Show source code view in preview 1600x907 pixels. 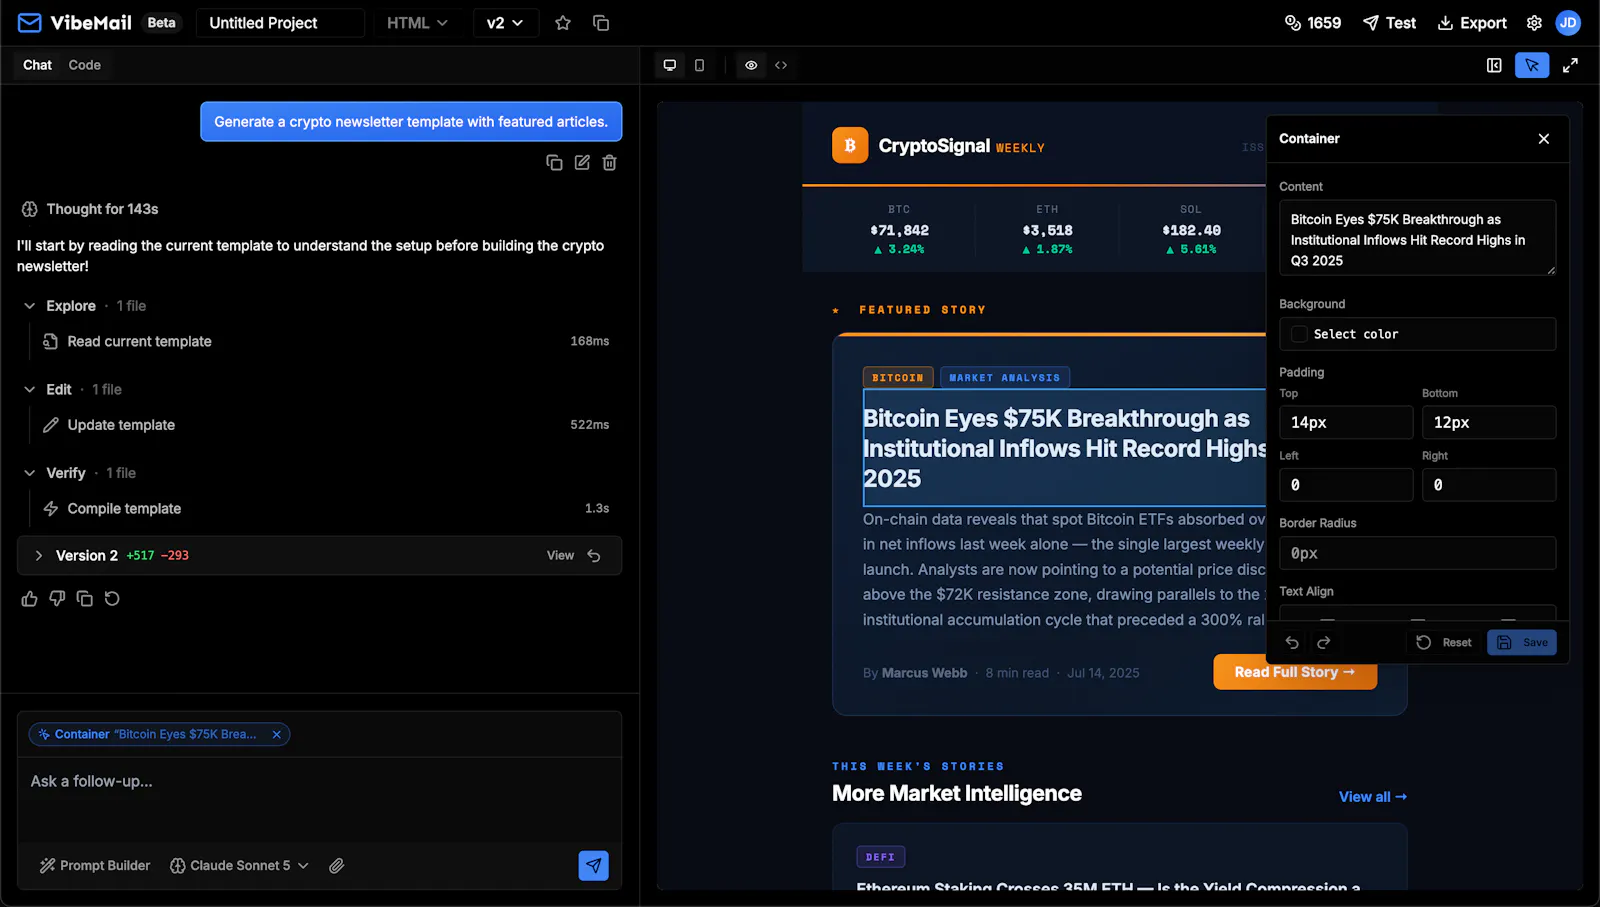click(781, 65)
